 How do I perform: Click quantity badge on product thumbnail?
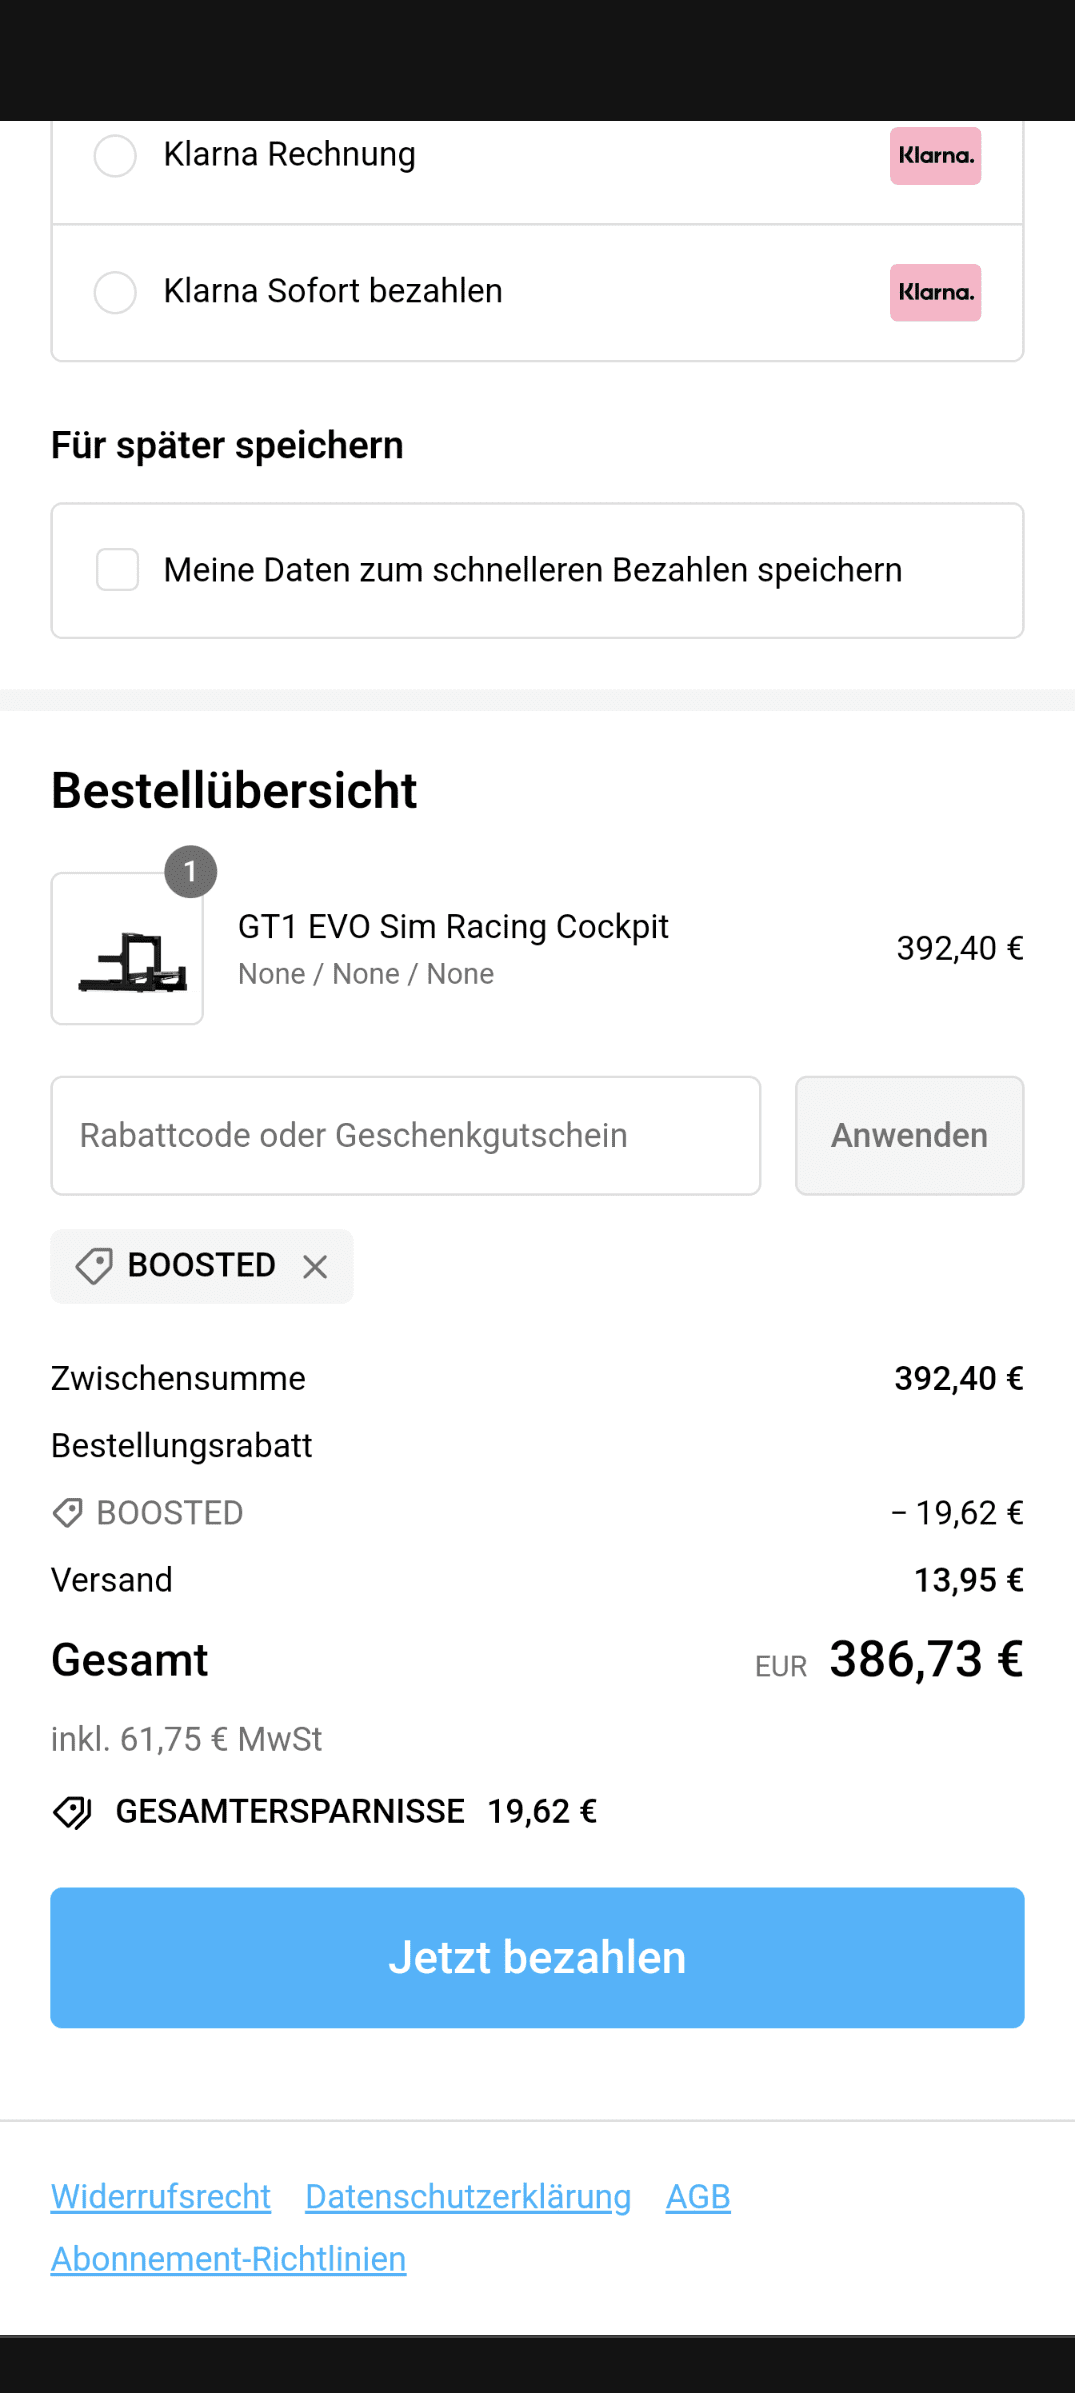pos(191,871)
